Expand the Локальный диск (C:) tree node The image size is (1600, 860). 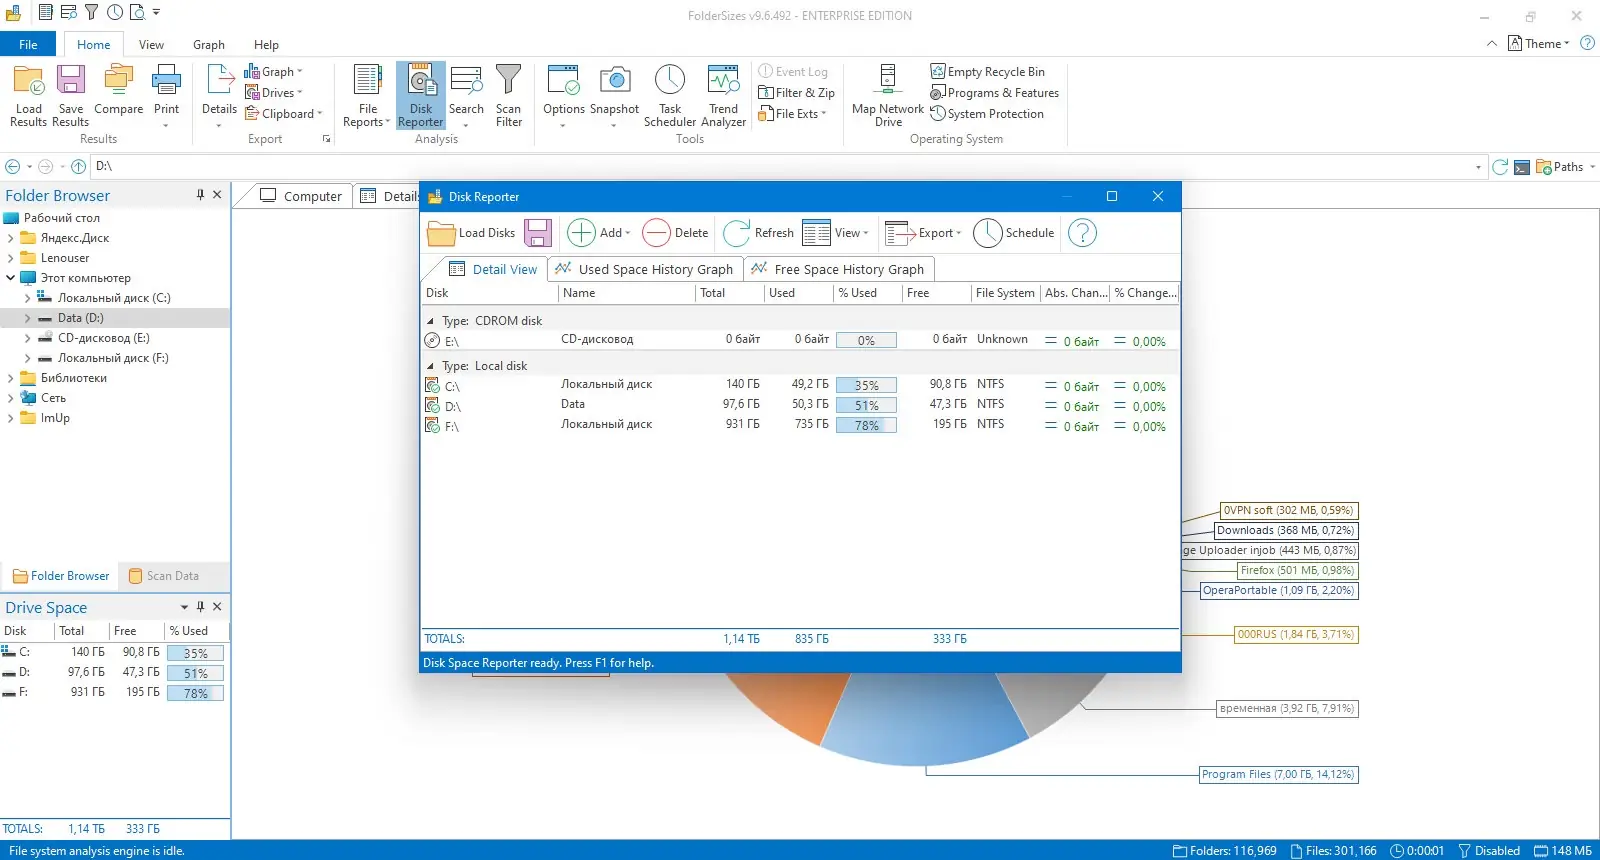[27, 298]
